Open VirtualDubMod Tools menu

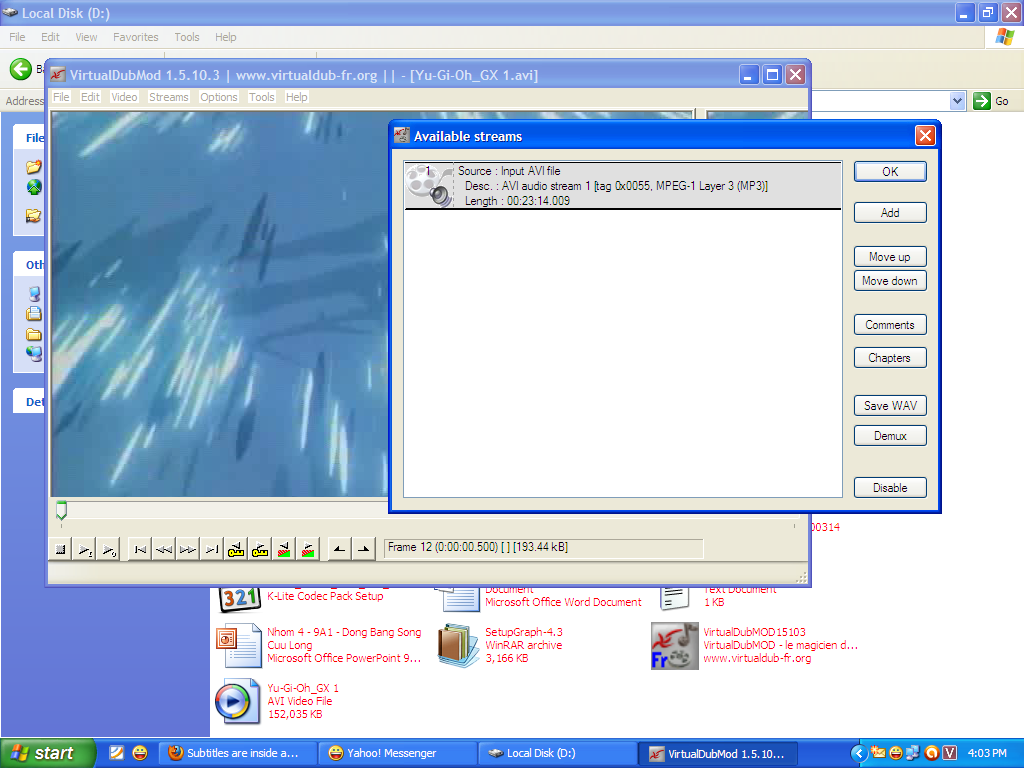pyautogui.click(x=261, y=97)
